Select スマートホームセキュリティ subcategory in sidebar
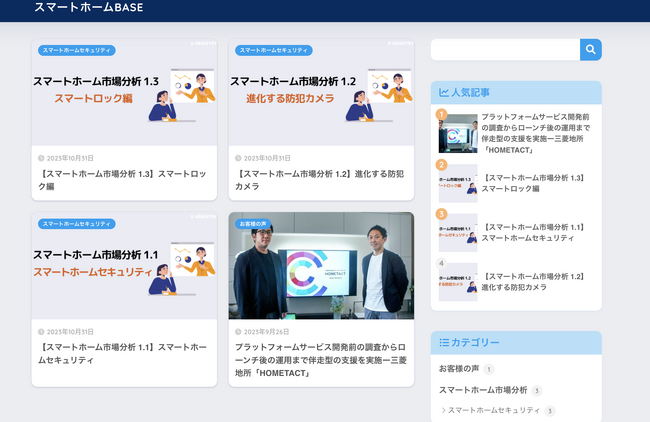The width and height of the screenshot is (650, 422). pyautogui.click(x=494, y=410)
